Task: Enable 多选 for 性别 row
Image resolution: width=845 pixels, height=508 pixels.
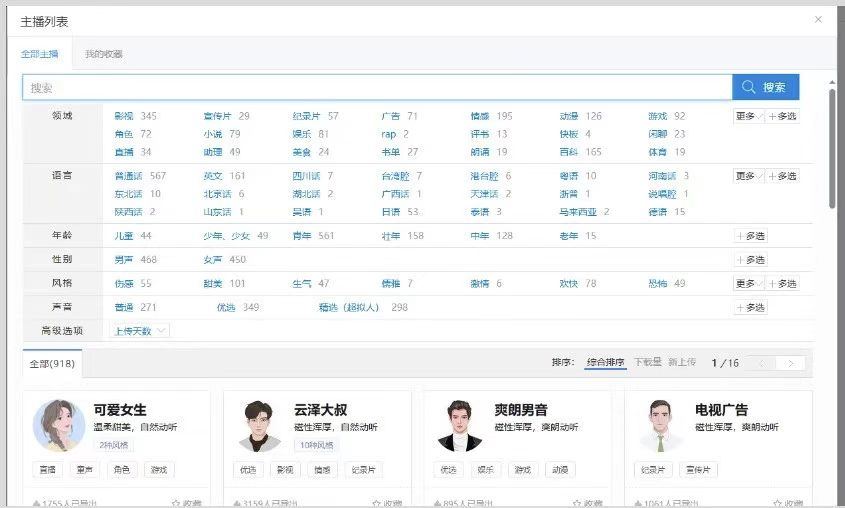Action: pyautogui.click(x=751, y=260)
